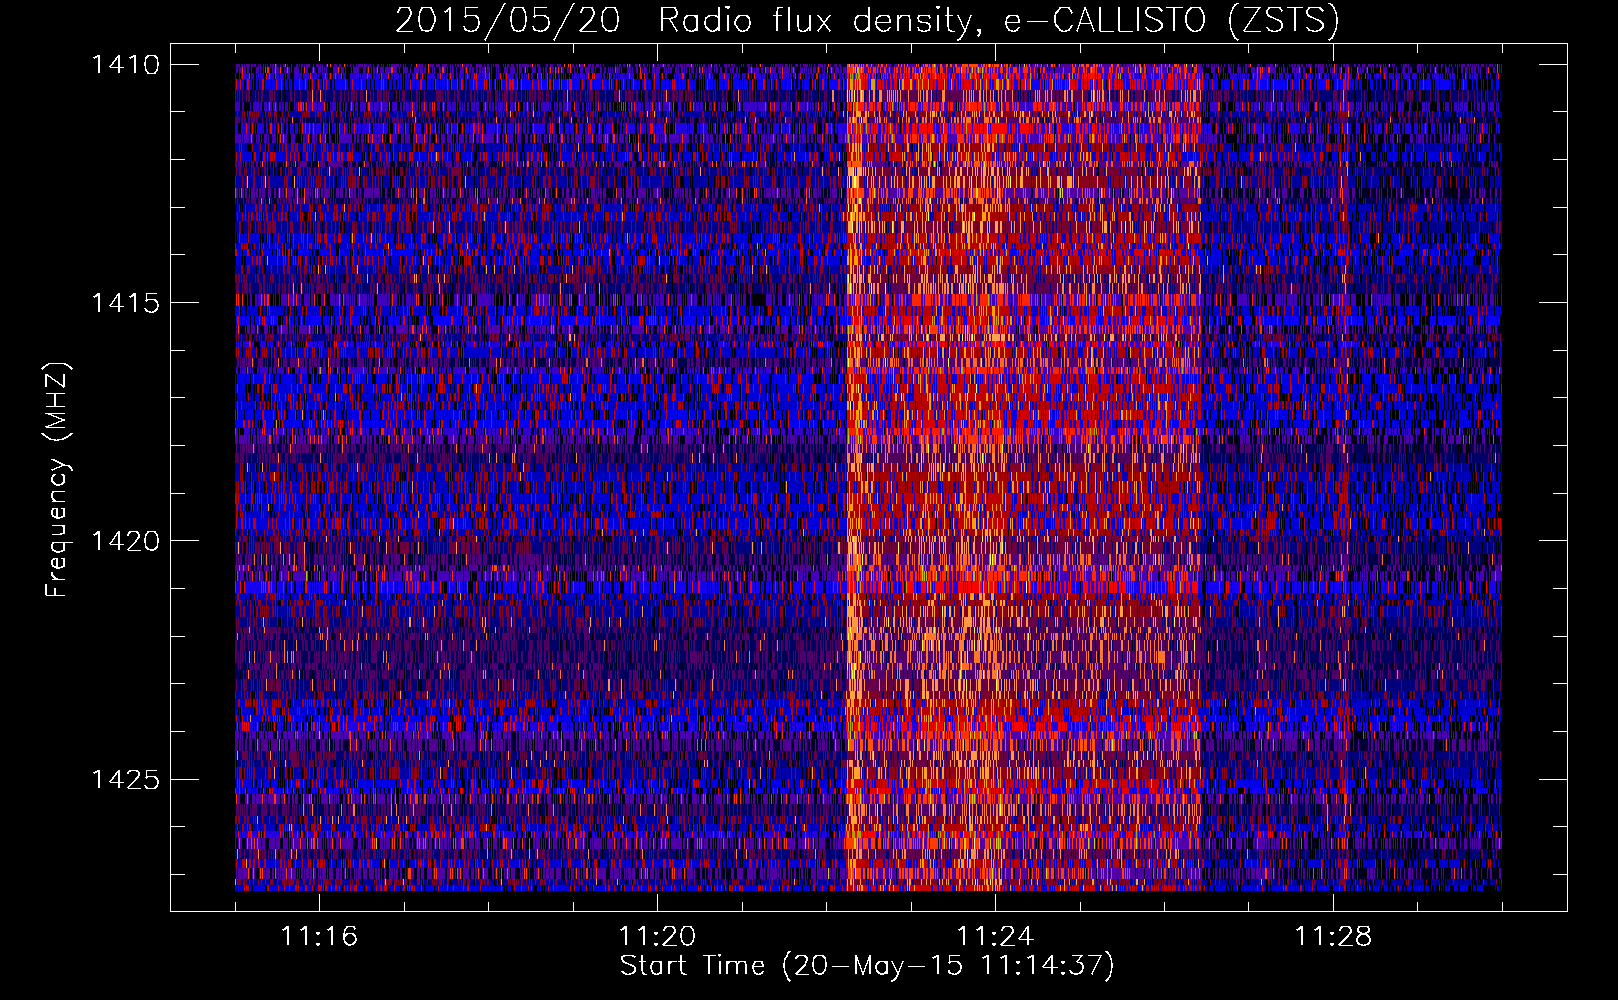Click the 11:16 time tick label
Image resolution: width=1618 pixels, height=1000 pixels.
319,936
